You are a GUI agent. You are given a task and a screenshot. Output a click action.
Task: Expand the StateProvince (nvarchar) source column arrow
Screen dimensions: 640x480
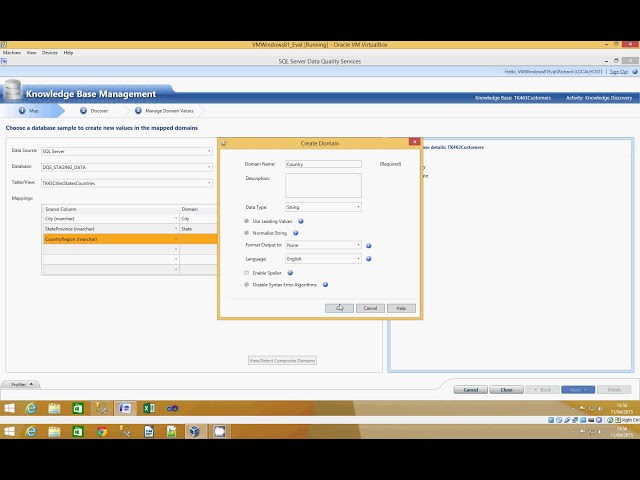(176, 229)
